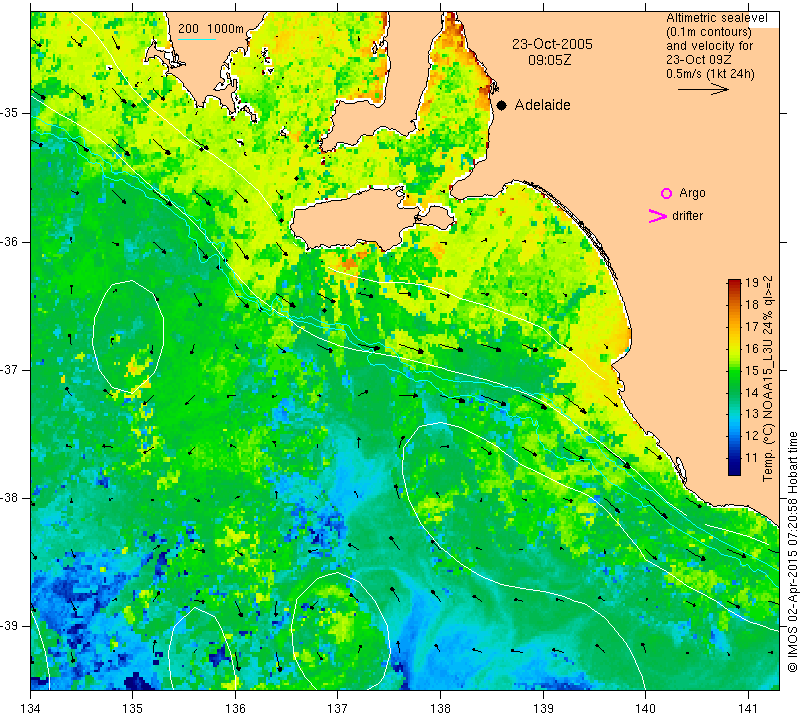Click the 'Altimetric sealevel' heading text

pyautogui.click(x=716, y=18)
